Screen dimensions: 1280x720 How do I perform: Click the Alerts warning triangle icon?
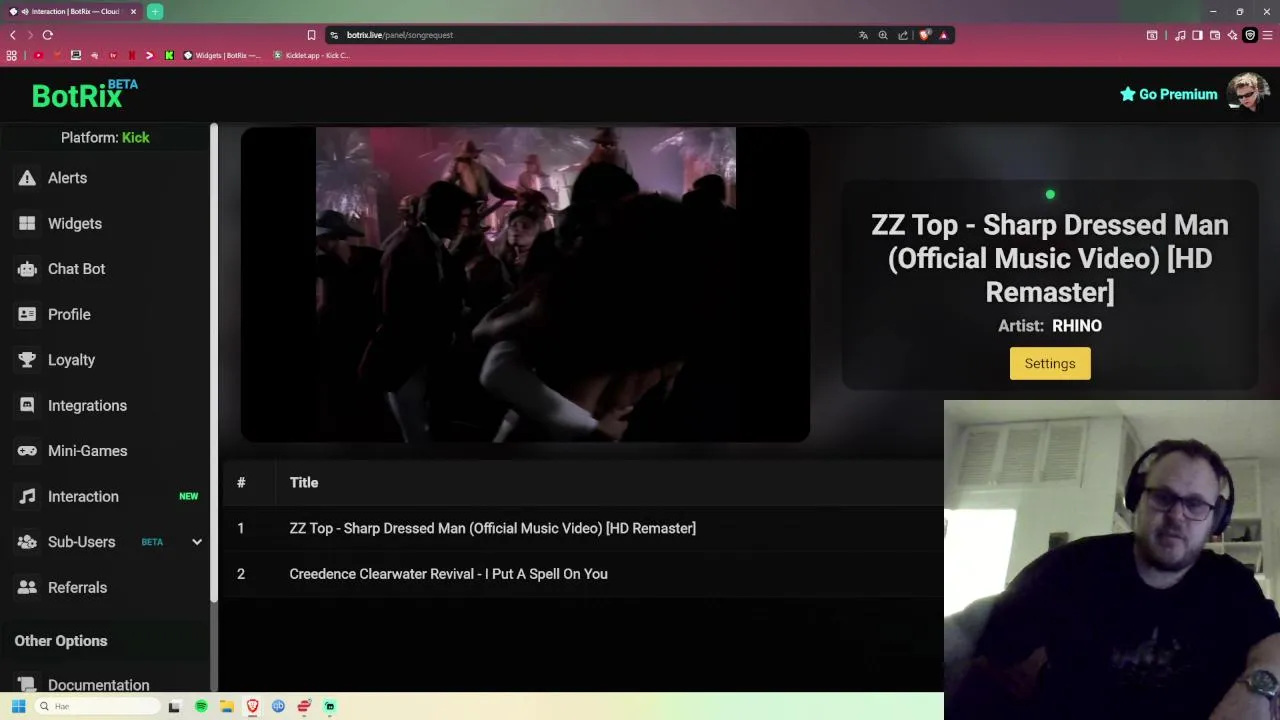tap(27, 178)
